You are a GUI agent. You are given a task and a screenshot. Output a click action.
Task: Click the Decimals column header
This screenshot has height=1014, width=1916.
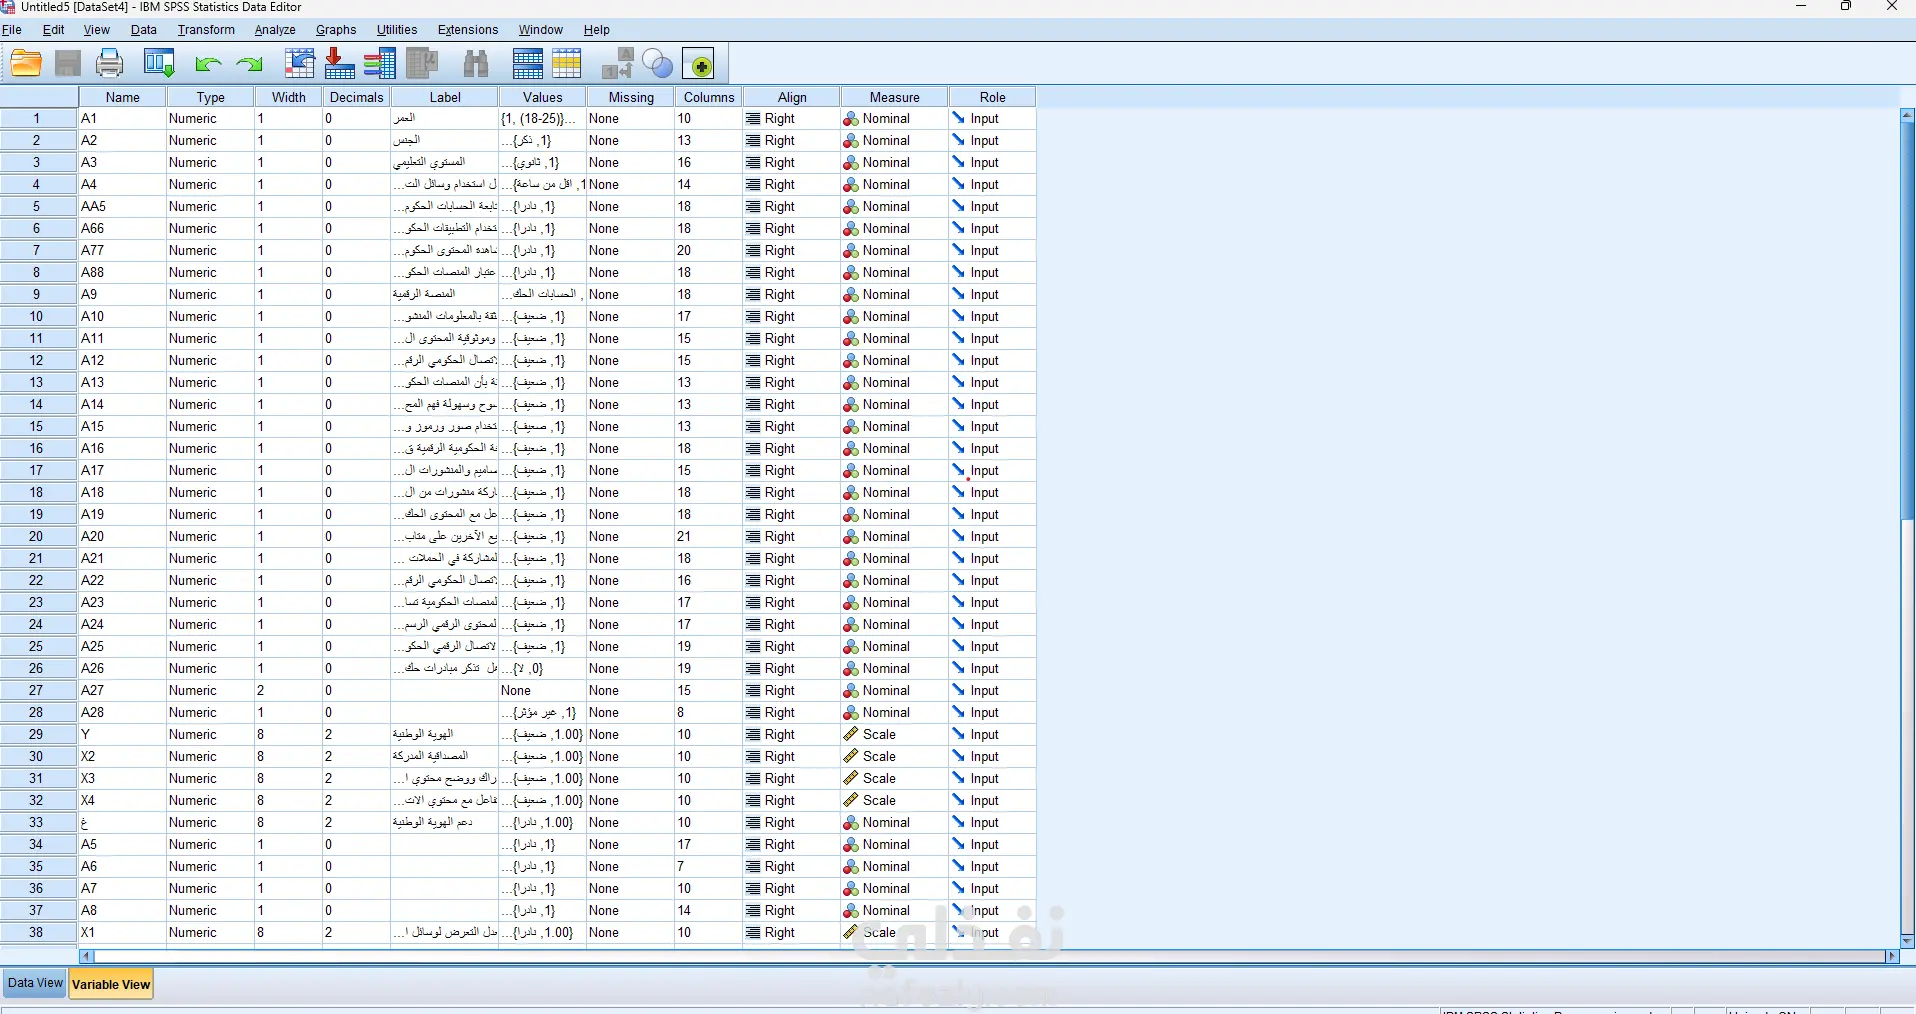coord(357,97)
